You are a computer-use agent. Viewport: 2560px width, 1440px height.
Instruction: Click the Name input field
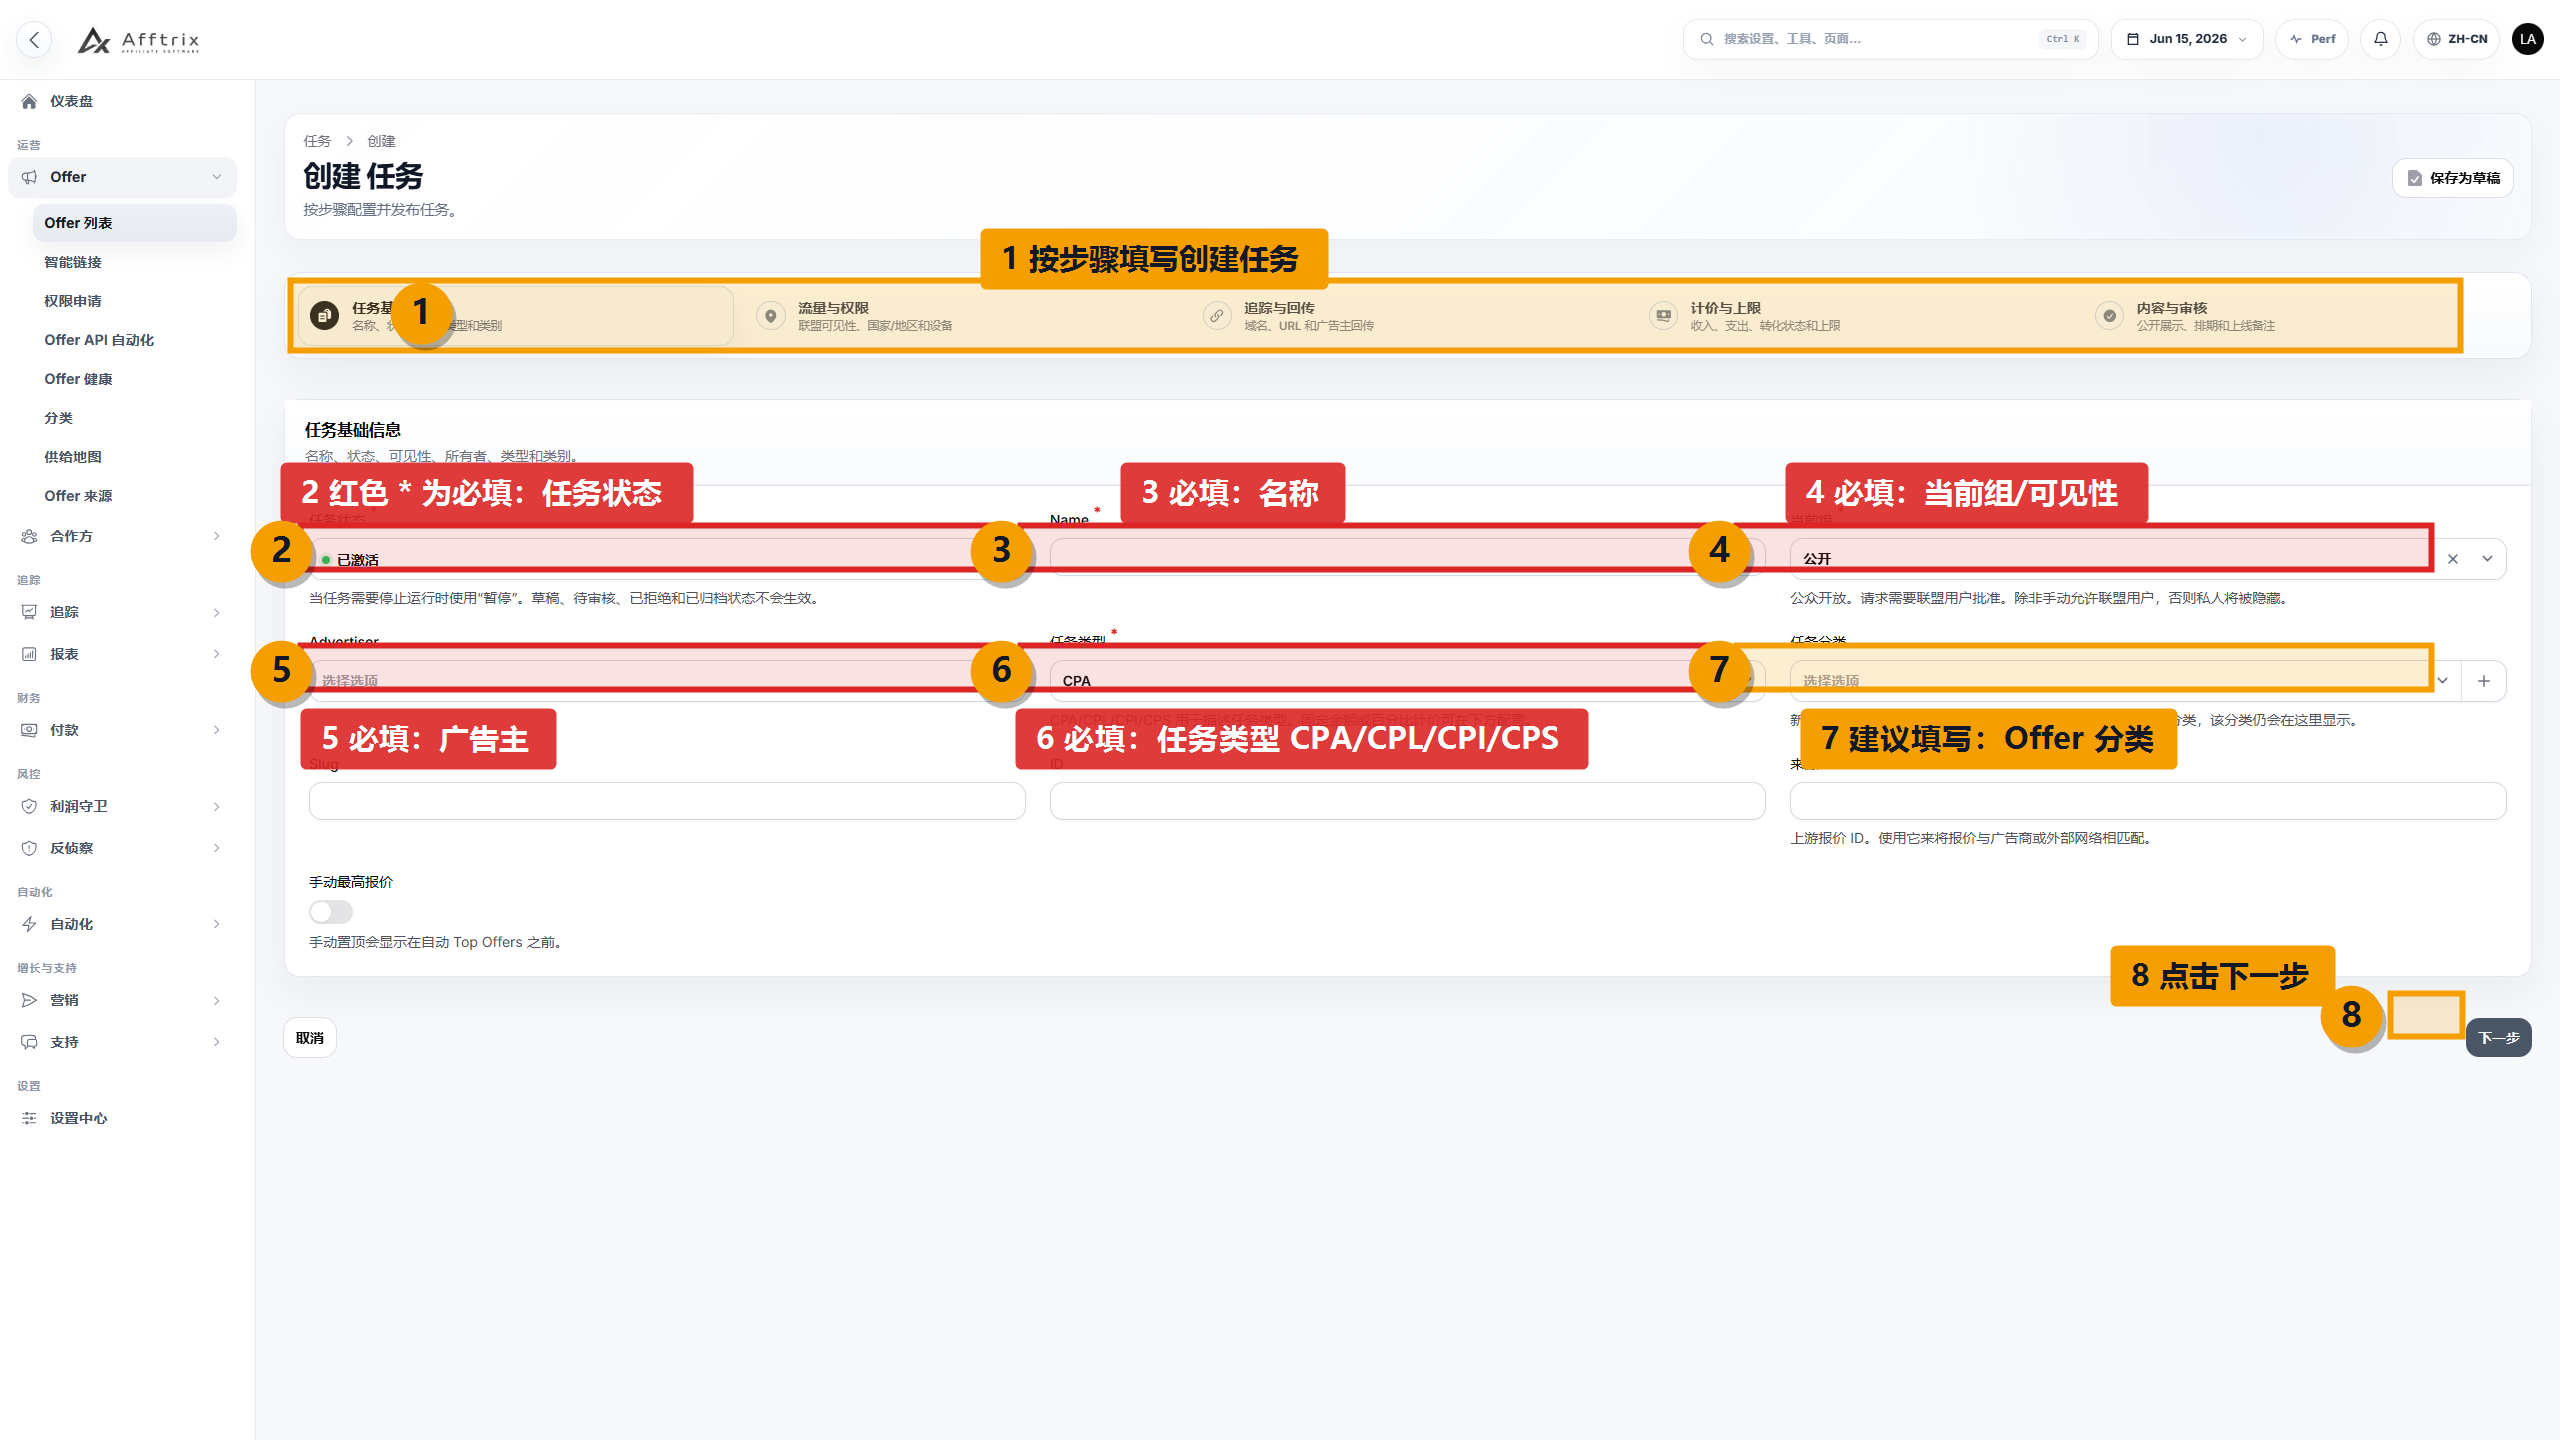(x=1407, y=558)
